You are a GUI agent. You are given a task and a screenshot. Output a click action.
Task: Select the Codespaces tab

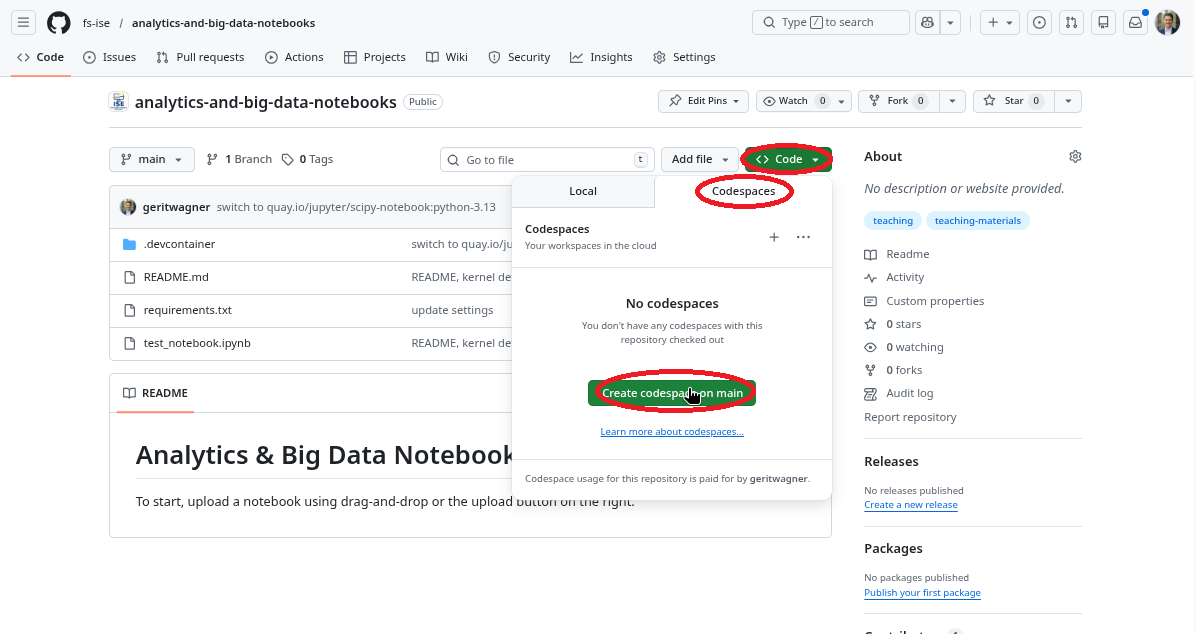click(743, 191)
